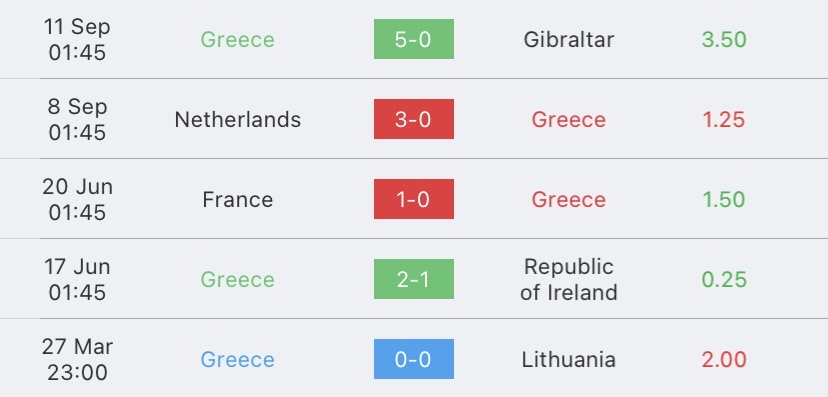Click Greece in the Lithuania match row
This screenshot has height=397, width=828.
238,360
